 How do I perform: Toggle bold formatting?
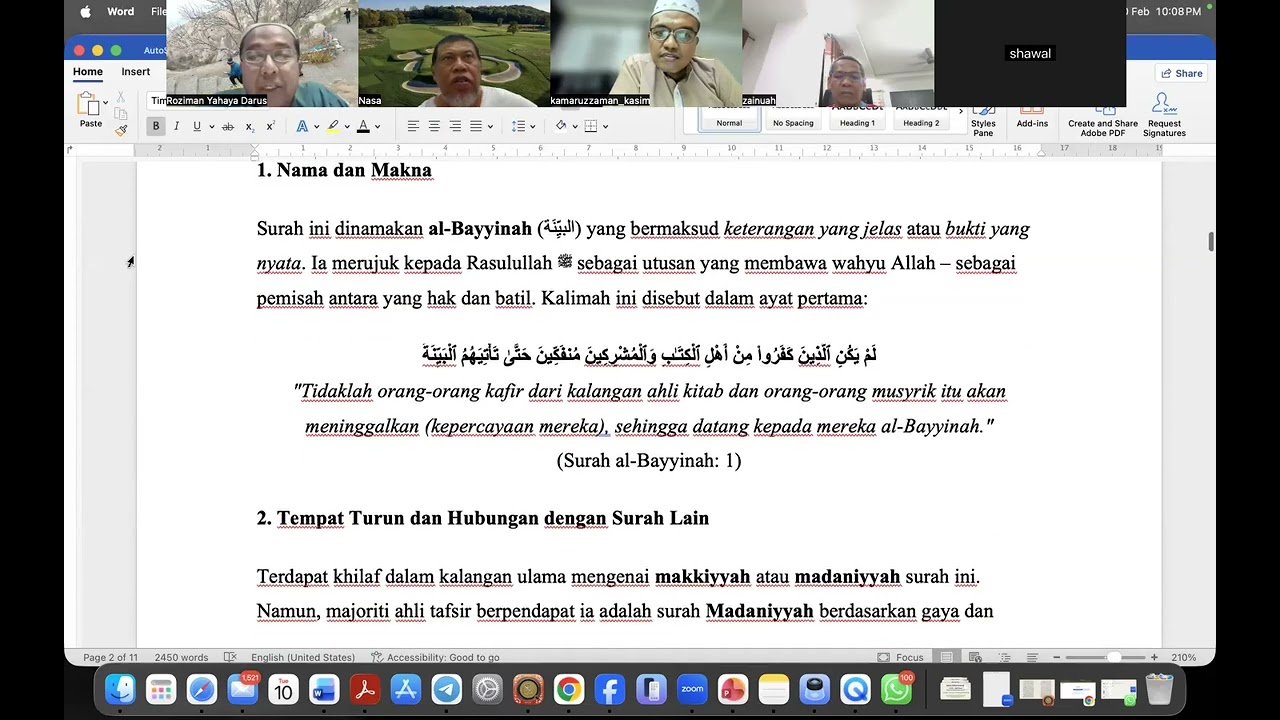(x=155, y=126)
